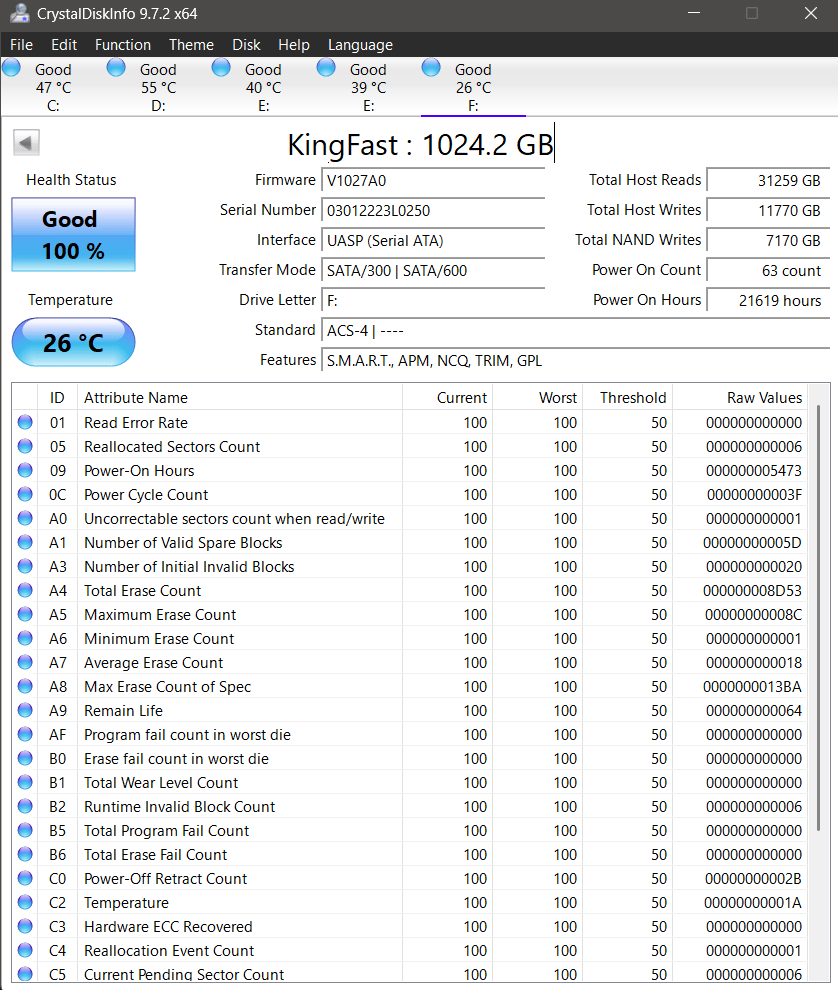Click the status orb of Runtime Invalid Block Count
Screen dimensions: 838x990
coord(25,806)
